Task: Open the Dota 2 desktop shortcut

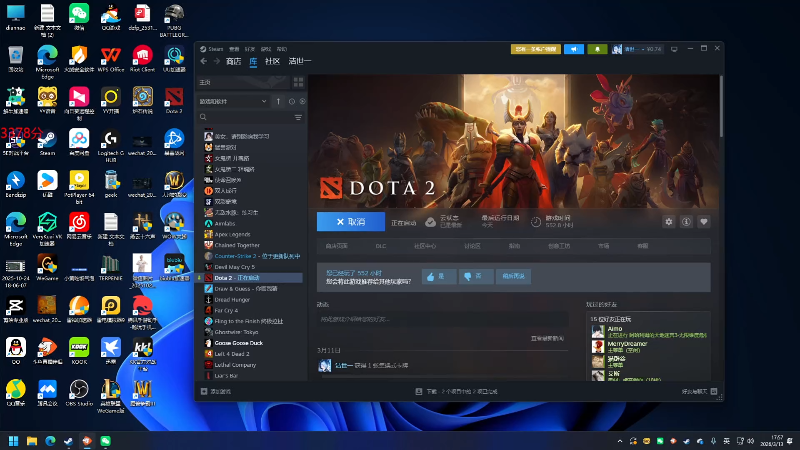Action: 174,101
